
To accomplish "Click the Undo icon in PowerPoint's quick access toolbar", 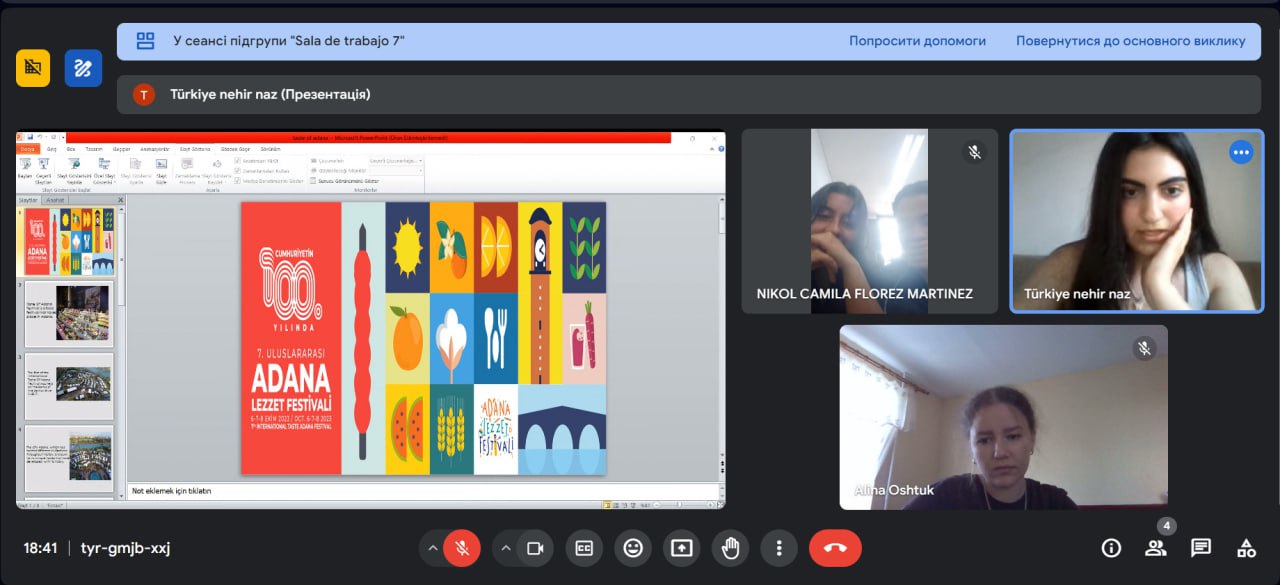I will (42, 137).
